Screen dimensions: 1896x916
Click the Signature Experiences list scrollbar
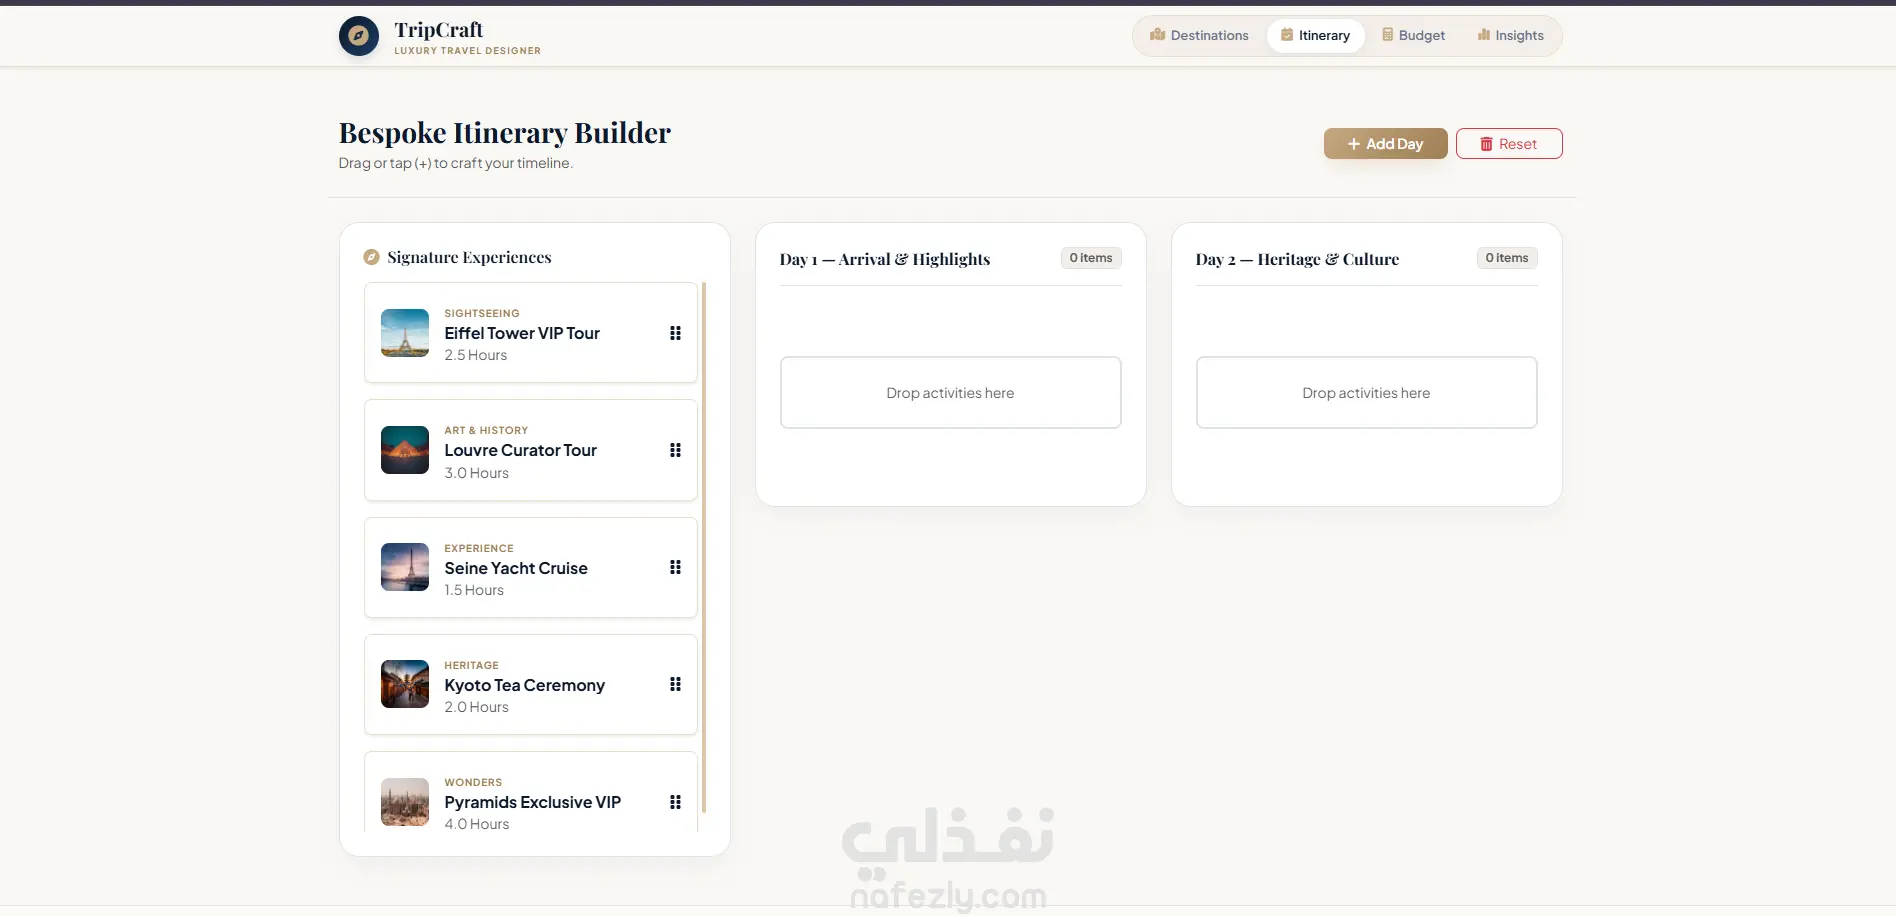[x=704, y=547]
